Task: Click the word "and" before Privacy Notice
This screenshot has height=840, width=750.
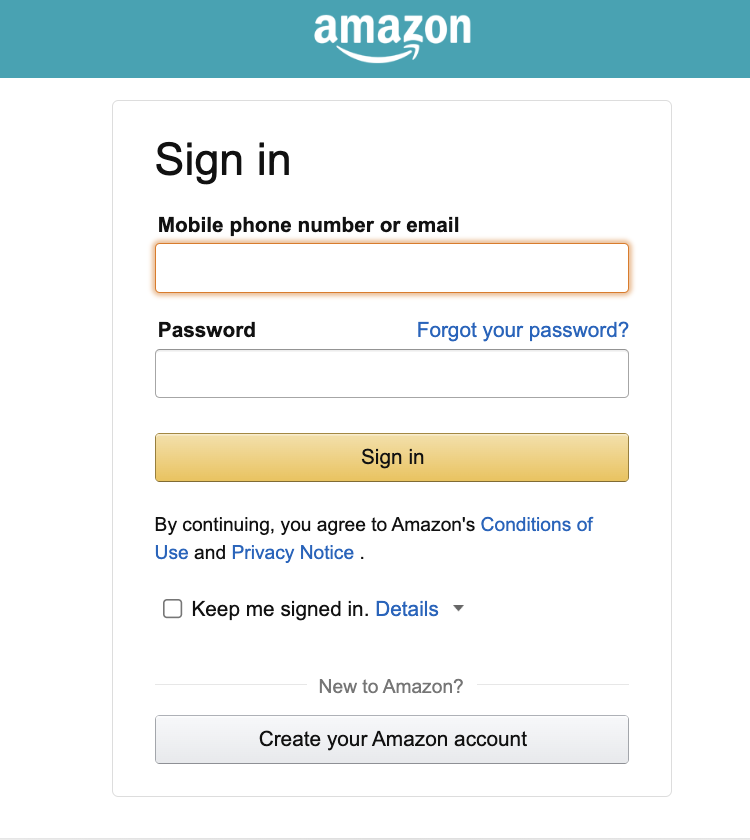Action: [x=210, y=552]
